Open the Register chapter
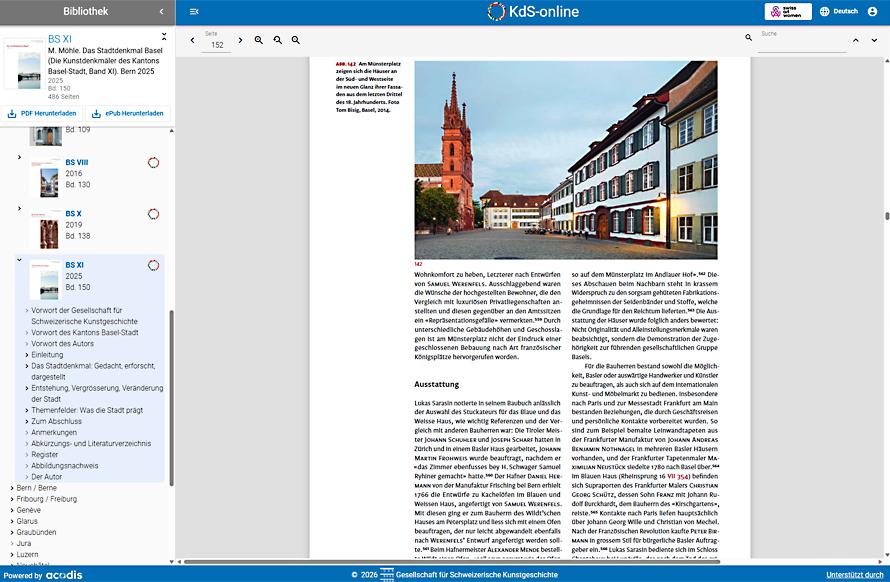 pyautogui.click(x=44, y=455)
